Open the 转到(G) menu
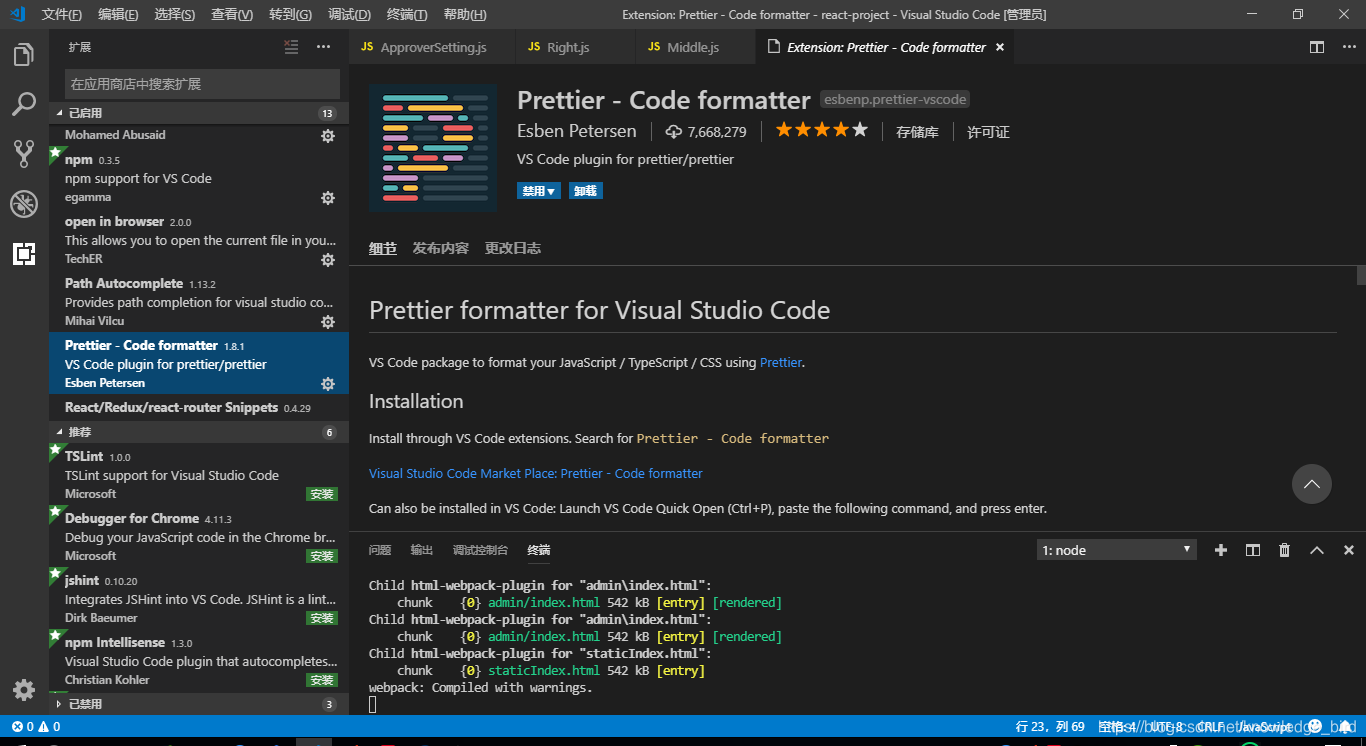1366x746 pixels. click(x=290, y=14)
